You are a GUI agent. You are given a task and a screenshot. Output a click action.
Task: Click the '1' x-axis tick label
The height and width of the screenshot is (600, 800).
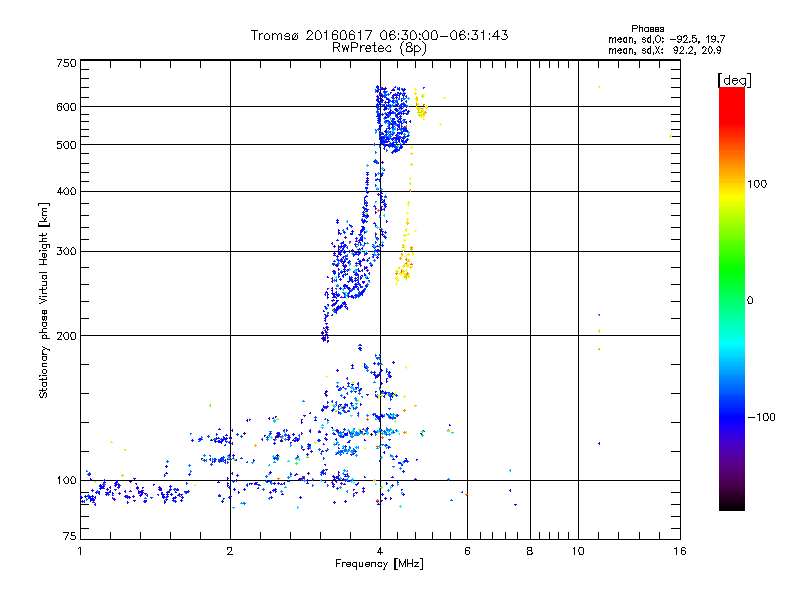pyautogui.click(x=80, y=551)
